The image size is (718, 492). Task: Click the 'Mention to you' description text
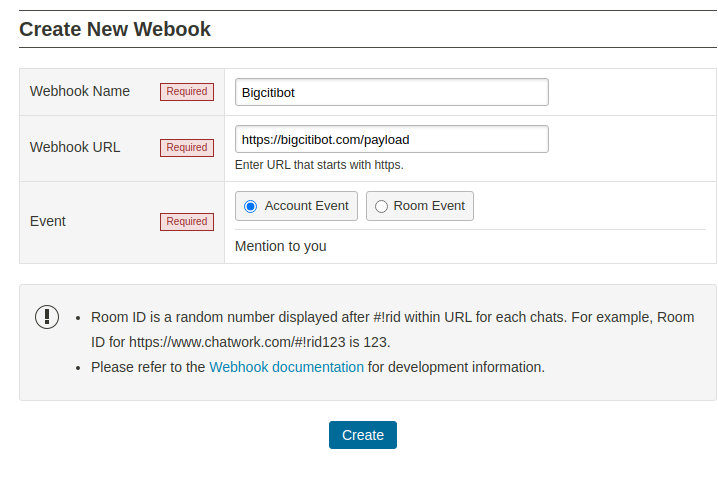point(280,246)
